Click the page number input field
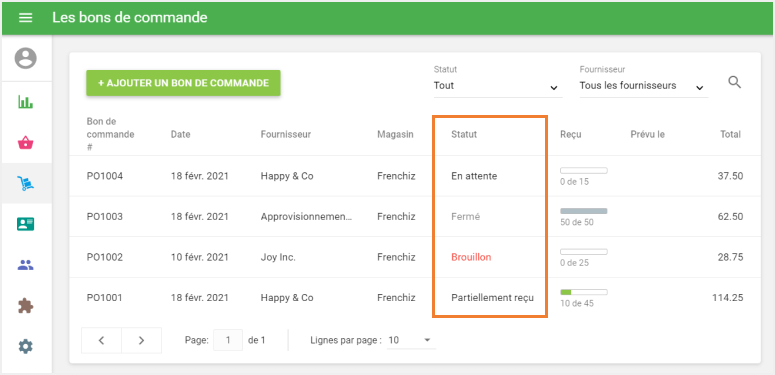The image size is (775, 375). tap(228, 340)
